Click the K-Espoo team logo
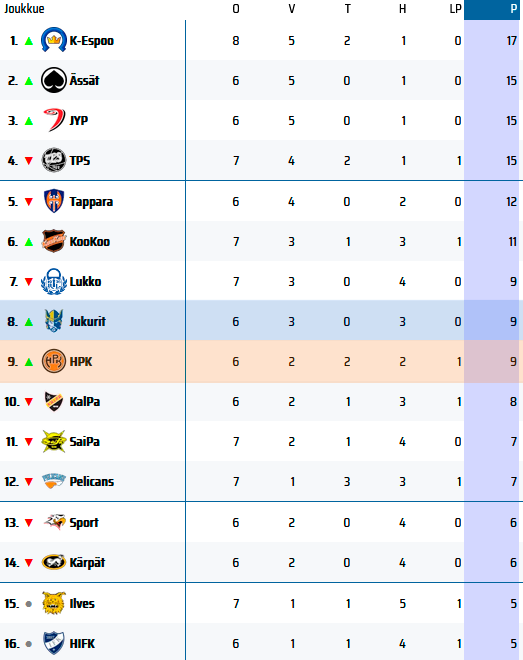This screenshot has width=523, height=660. click(53, 40)
